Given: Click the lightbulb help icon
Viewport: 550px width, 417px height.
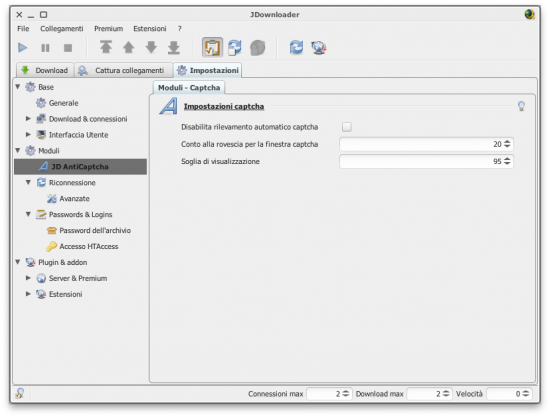Looking at the screenshot, I should tap(521, 106).
